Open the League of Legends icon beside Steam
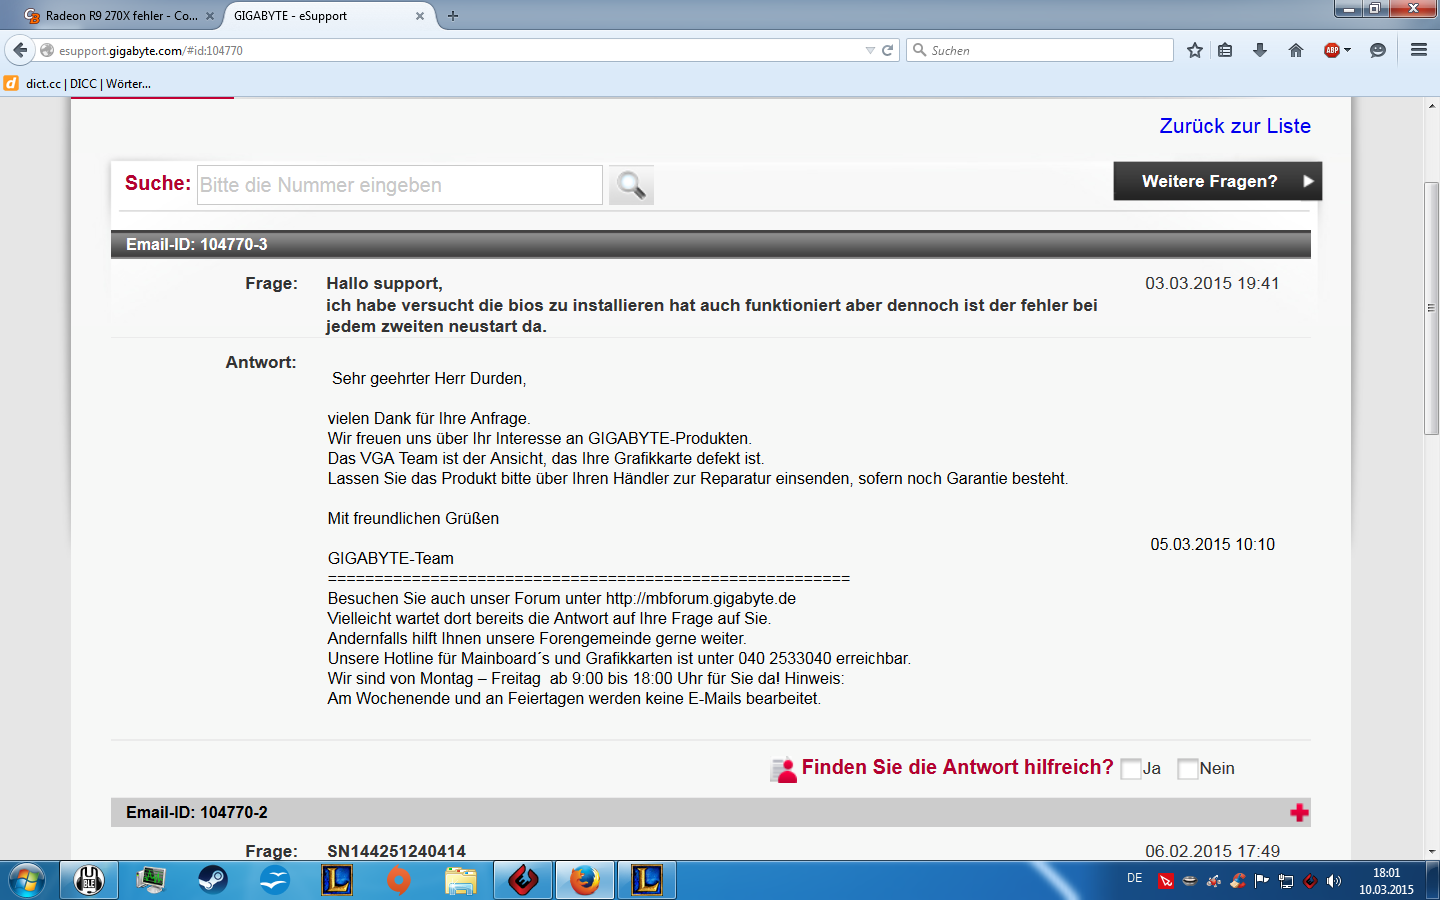This screenshot has width=1440, height=900. click(x=336, y=881)
